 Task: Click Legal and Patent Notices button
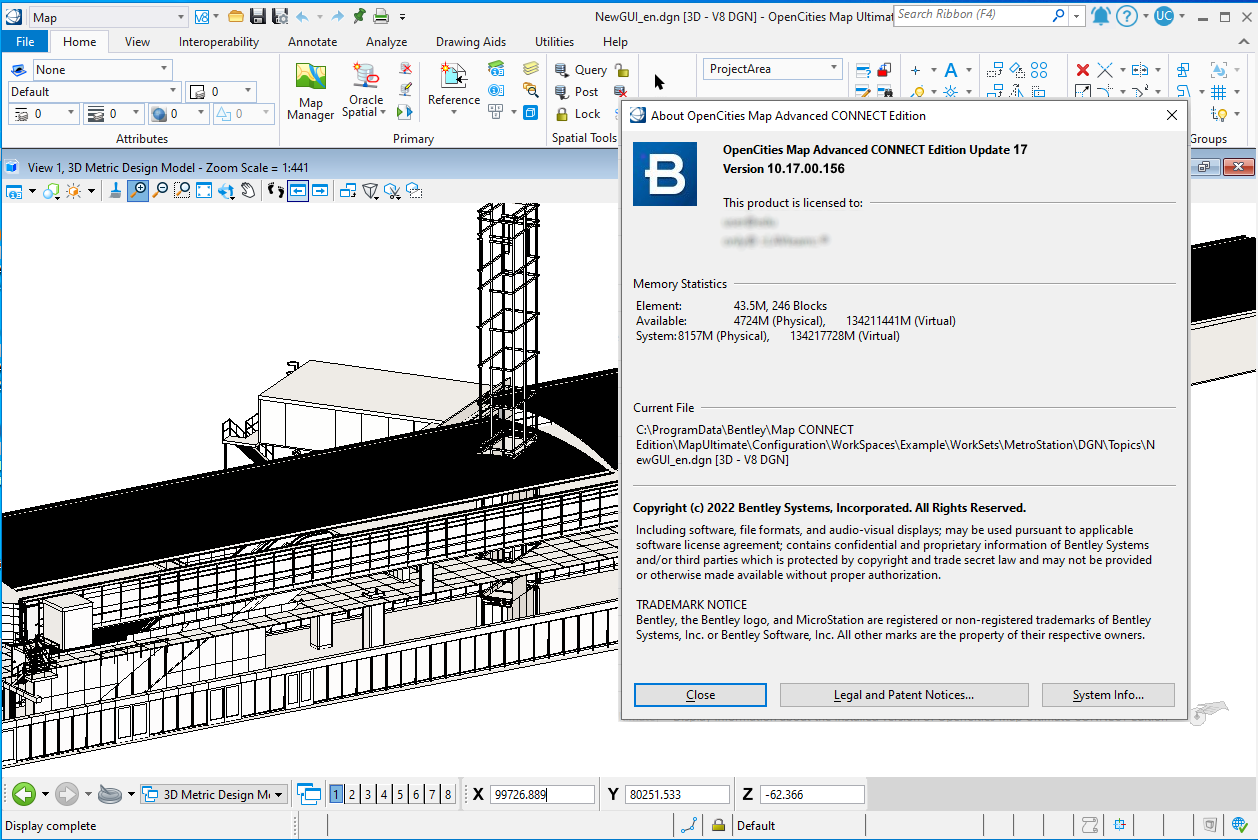click(x=904, y=695)
